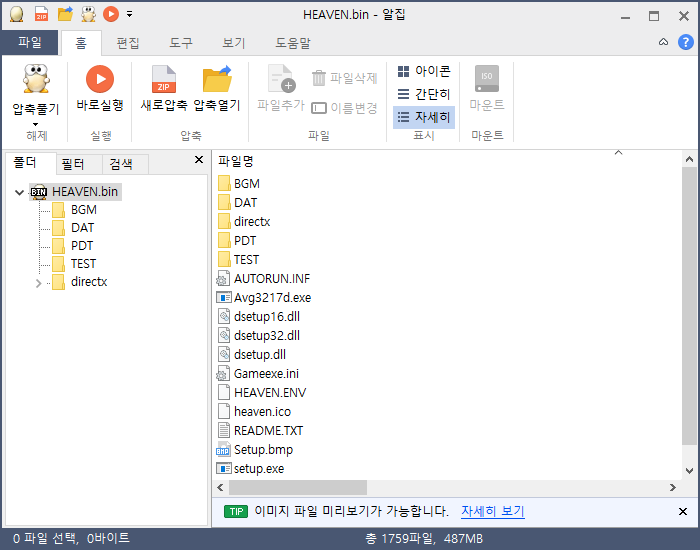
Task: Click the horizontal scrollbar right arrow
Action: click(673, 488)
